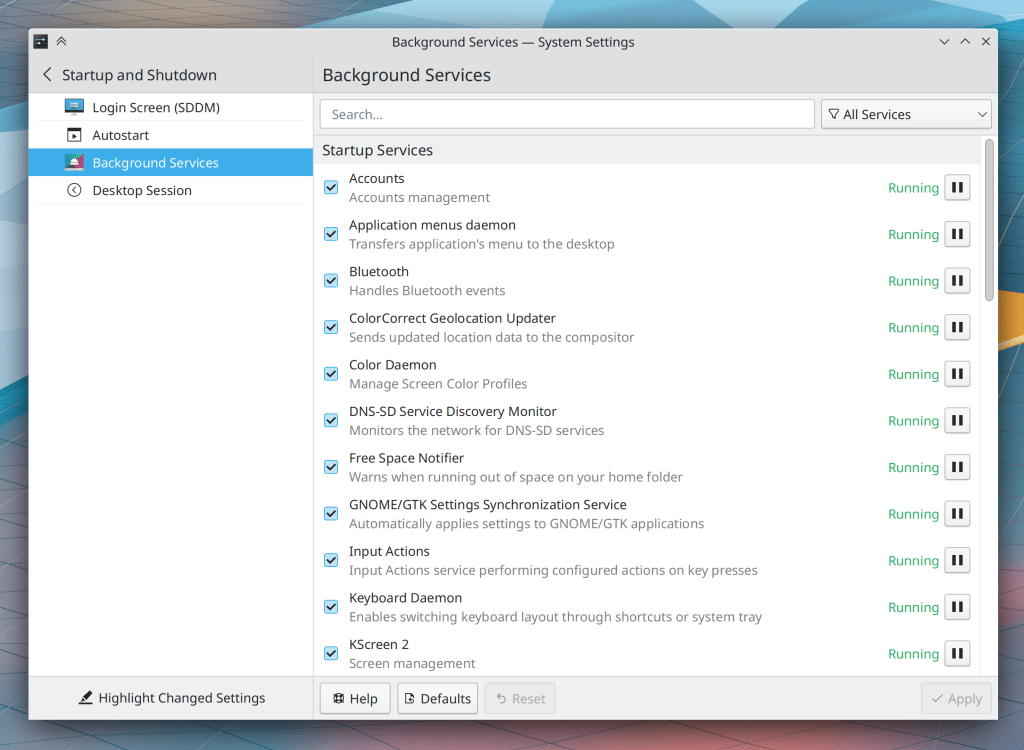
Task: Click the Login Screen (SDDM) monitor icon
Action: (x=75, y=107)
